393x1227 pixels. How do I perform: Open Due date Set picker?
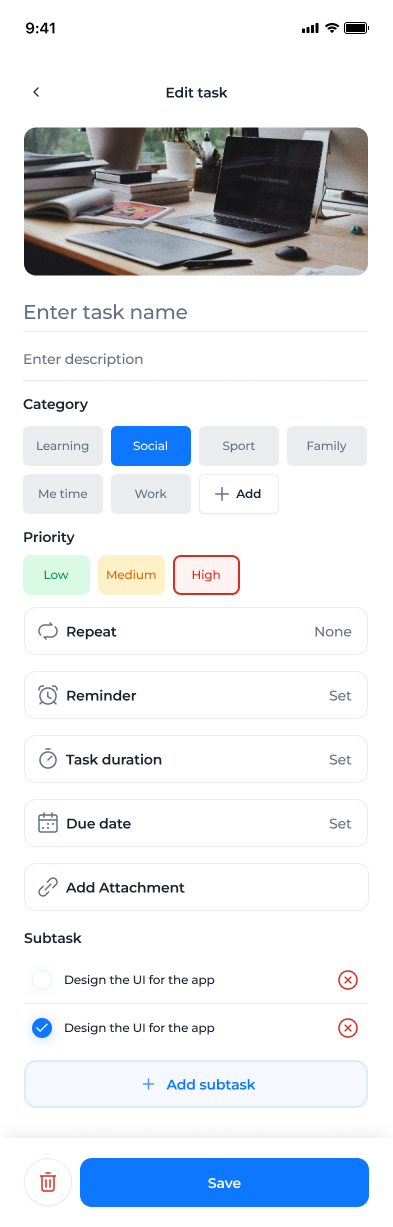click(196, 823)
